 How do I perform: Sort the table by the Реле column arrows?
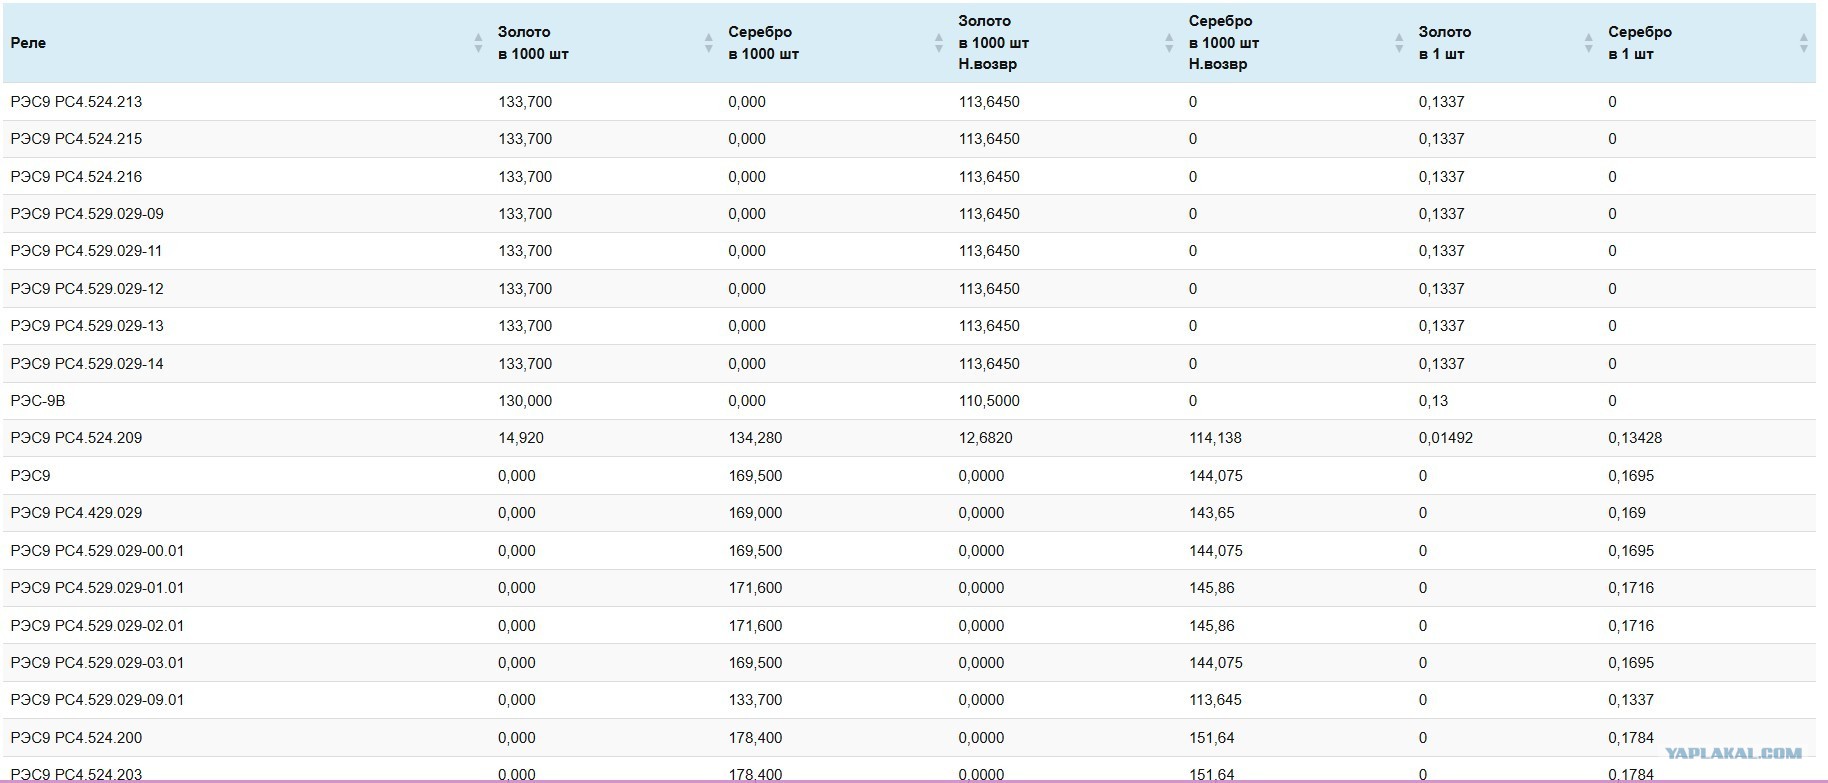point(478,43)
